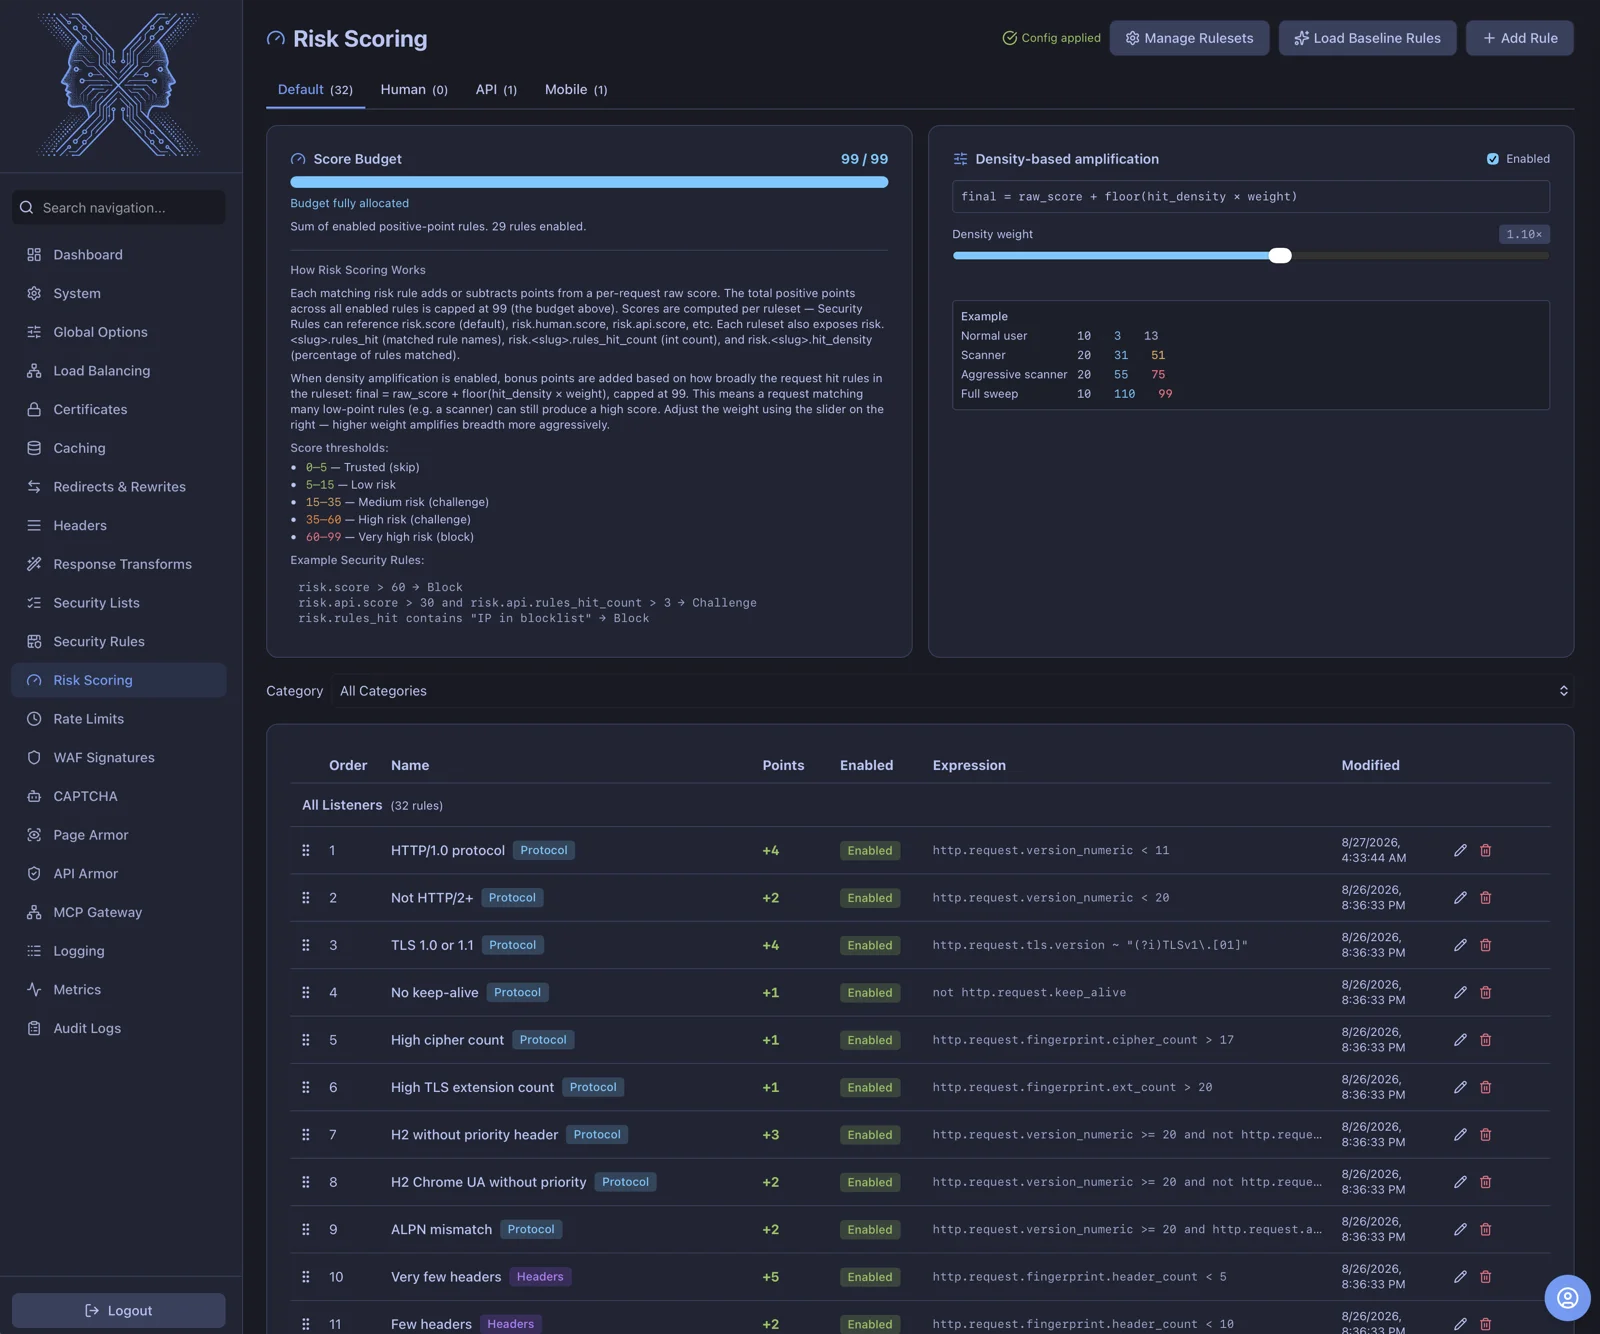Toggle Enabled badge for High cipher count
The image size is (1600, 1334).
869,1040
